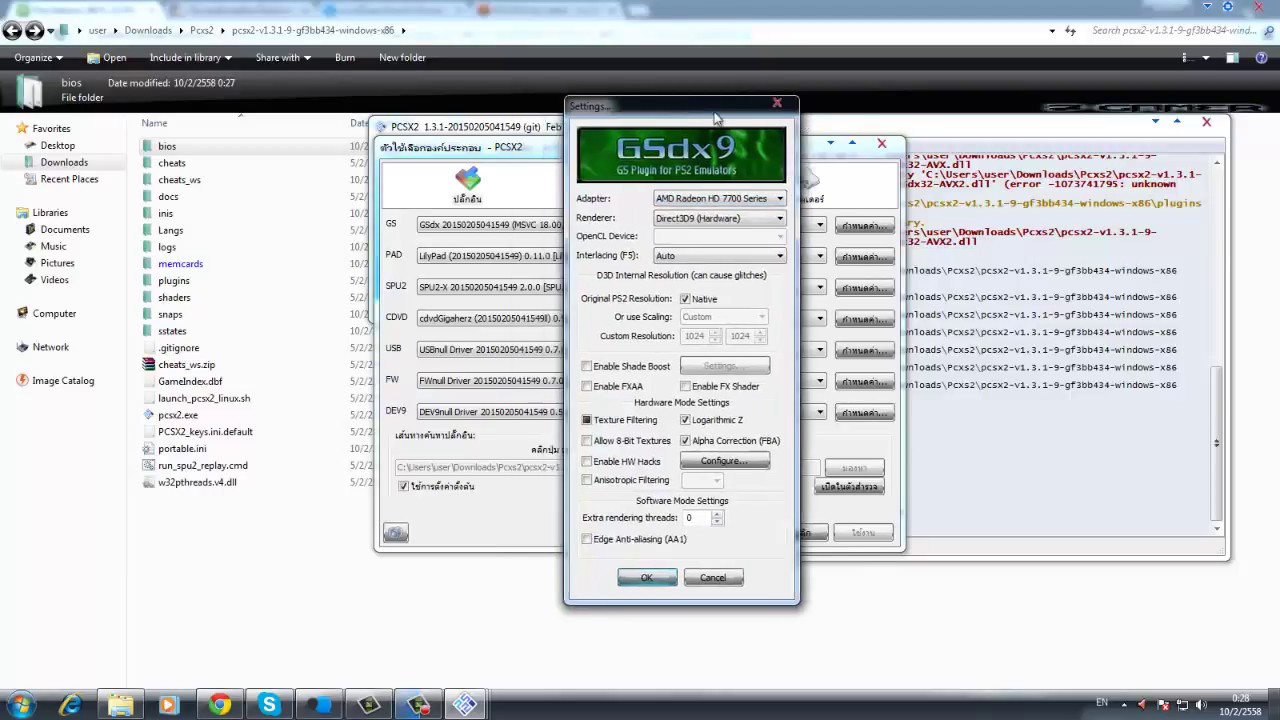This screenshot has width=1280, height=720.
Task: Enable FX Shader checkbox
Action: (685, 386)
